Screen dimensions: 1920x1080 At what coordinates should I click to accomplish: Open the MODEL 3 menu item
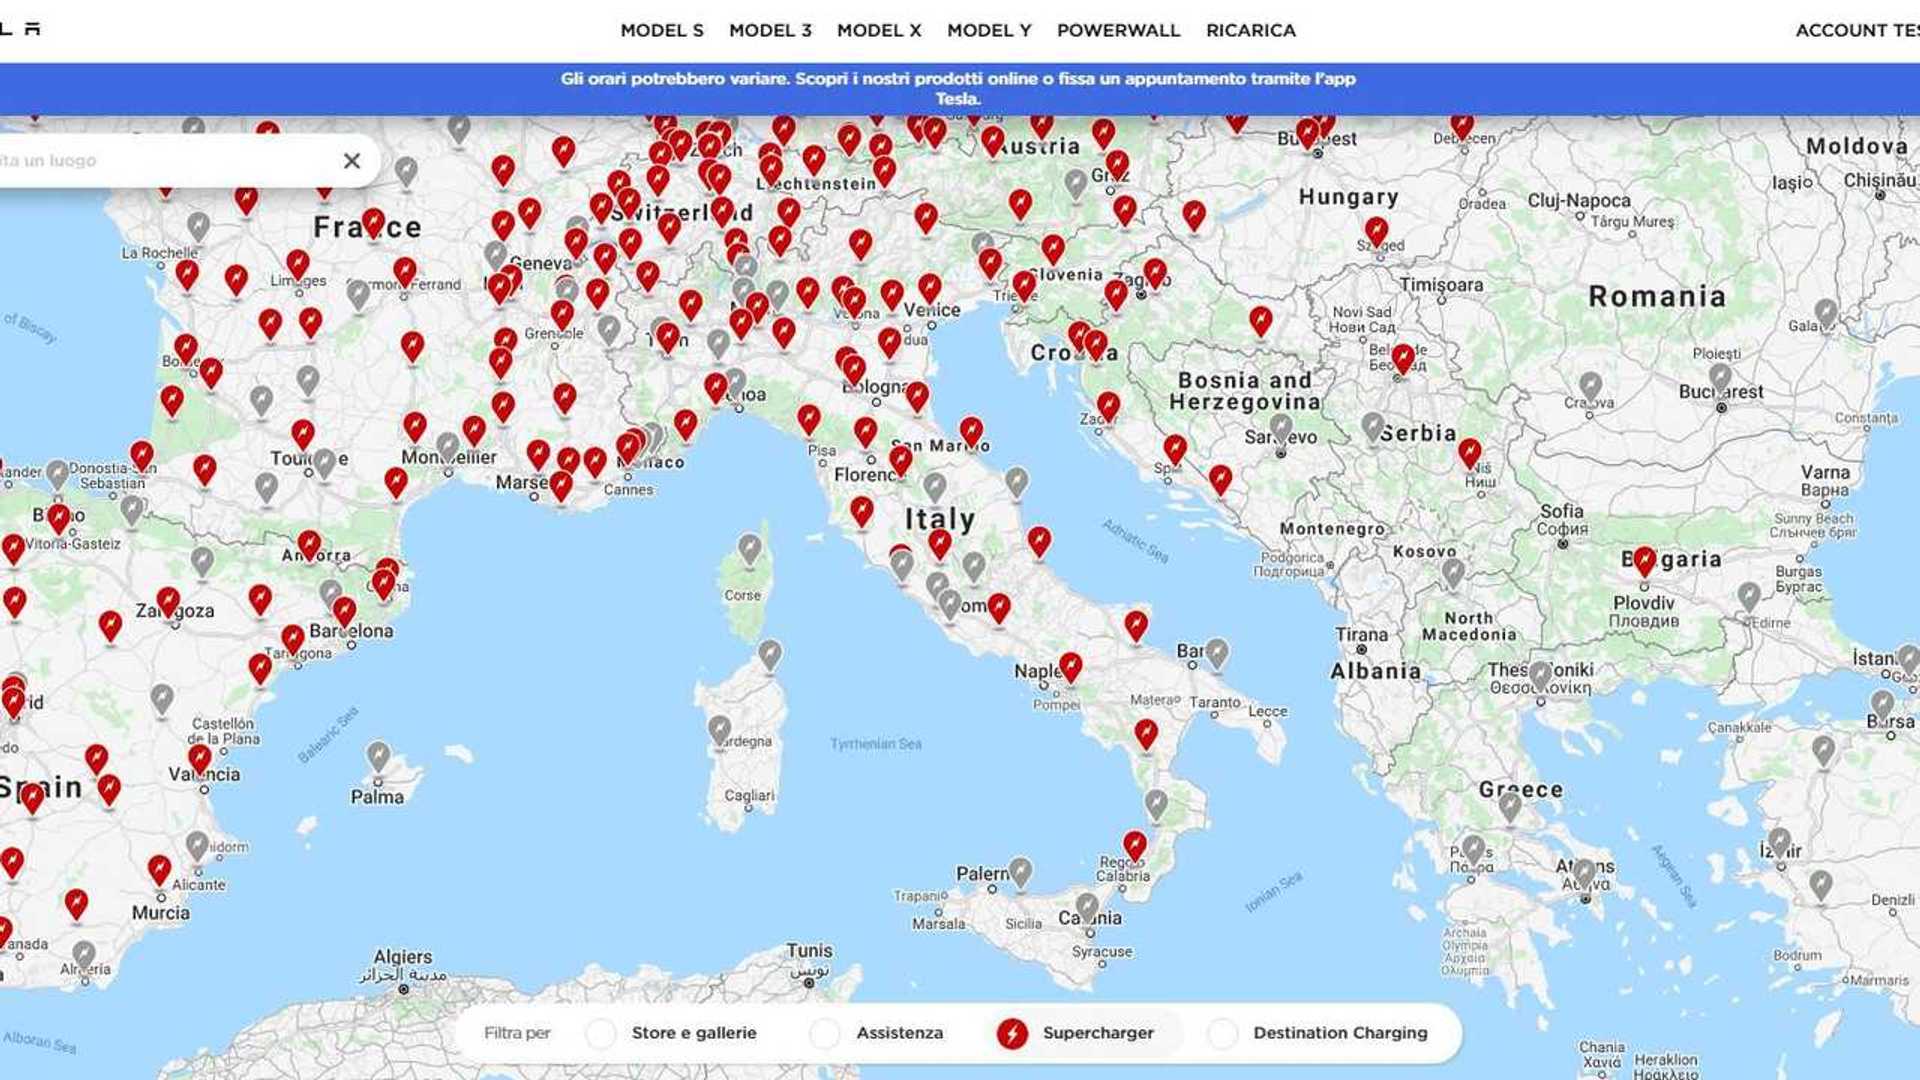(771, 30)
